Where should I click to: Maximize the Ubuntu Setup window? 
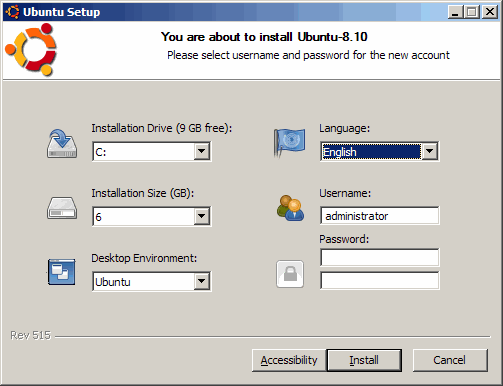472,12
